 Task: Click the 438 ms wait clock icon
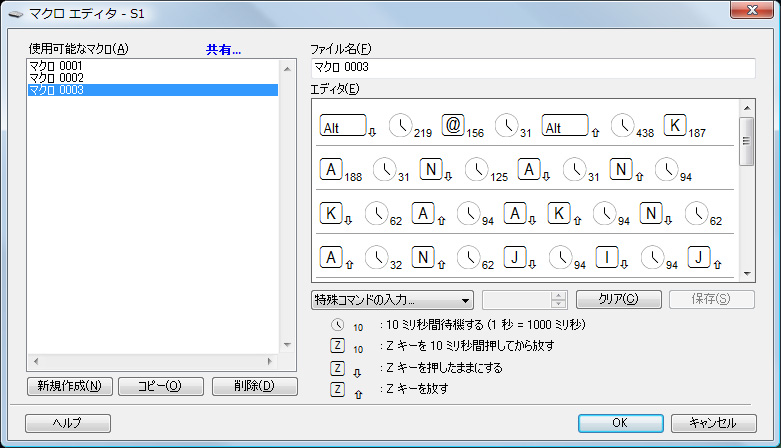[623, 126]
